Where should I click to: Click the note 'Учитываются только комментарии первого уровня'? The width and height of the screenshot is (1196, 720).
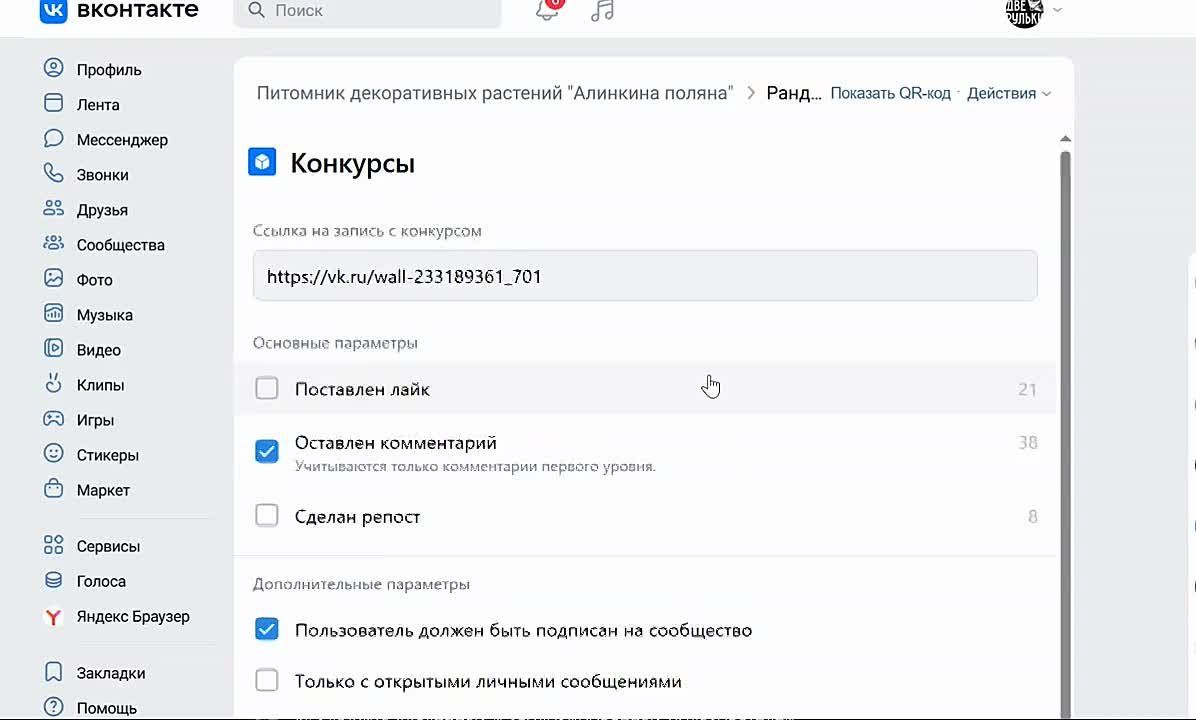[x=475, y=466]
